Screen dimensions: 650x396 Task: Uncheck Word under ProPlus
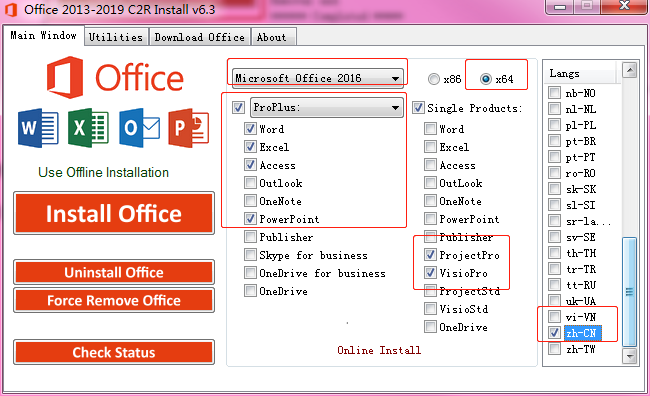point(250,129)
